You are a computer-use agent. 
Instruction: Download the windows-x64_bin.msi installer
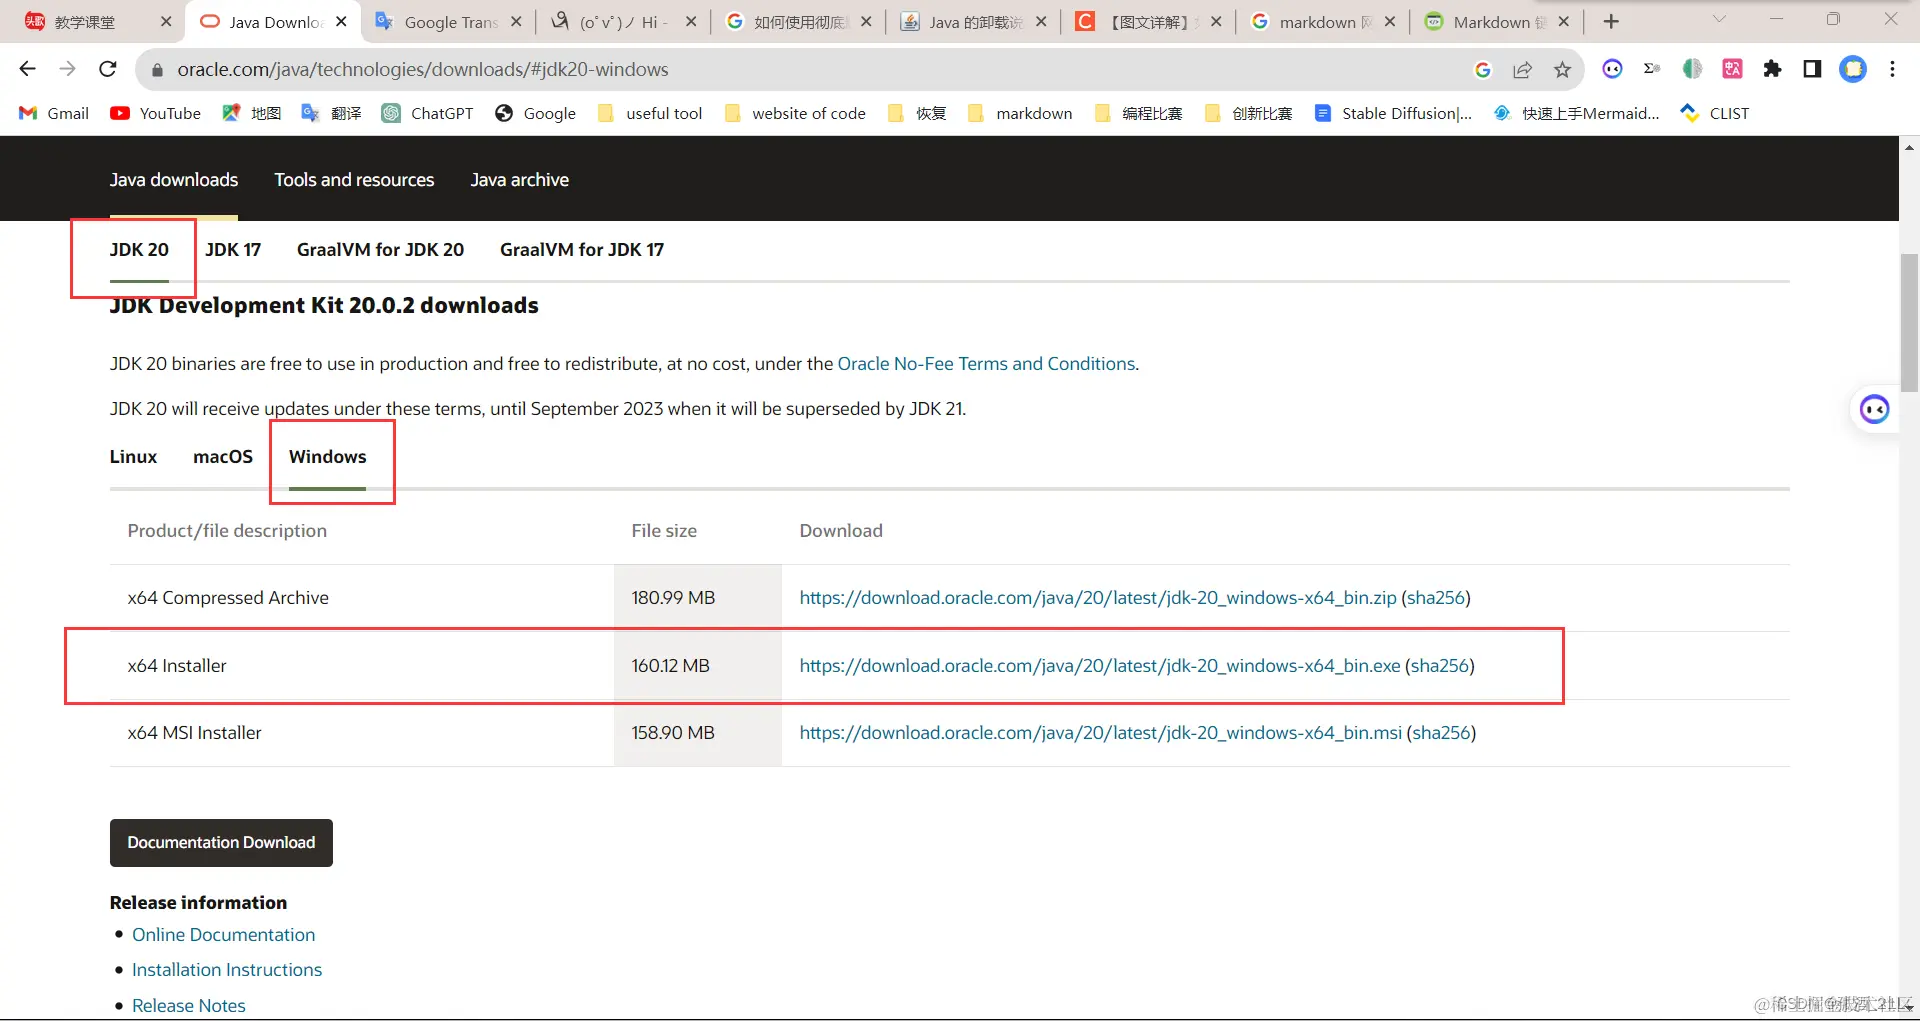1101,733
